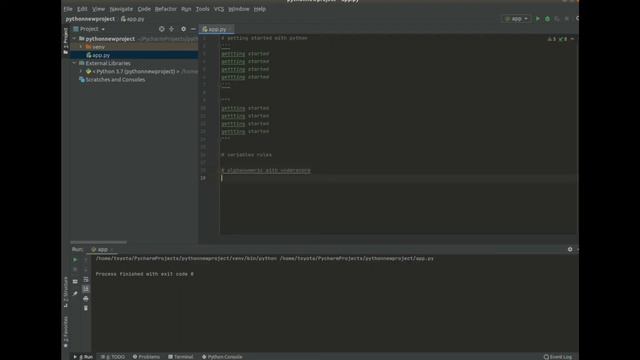Screen dimensions: 640x360
Task: Click the pin tab icon in Run panel
Action: click(x=75, y=293)
